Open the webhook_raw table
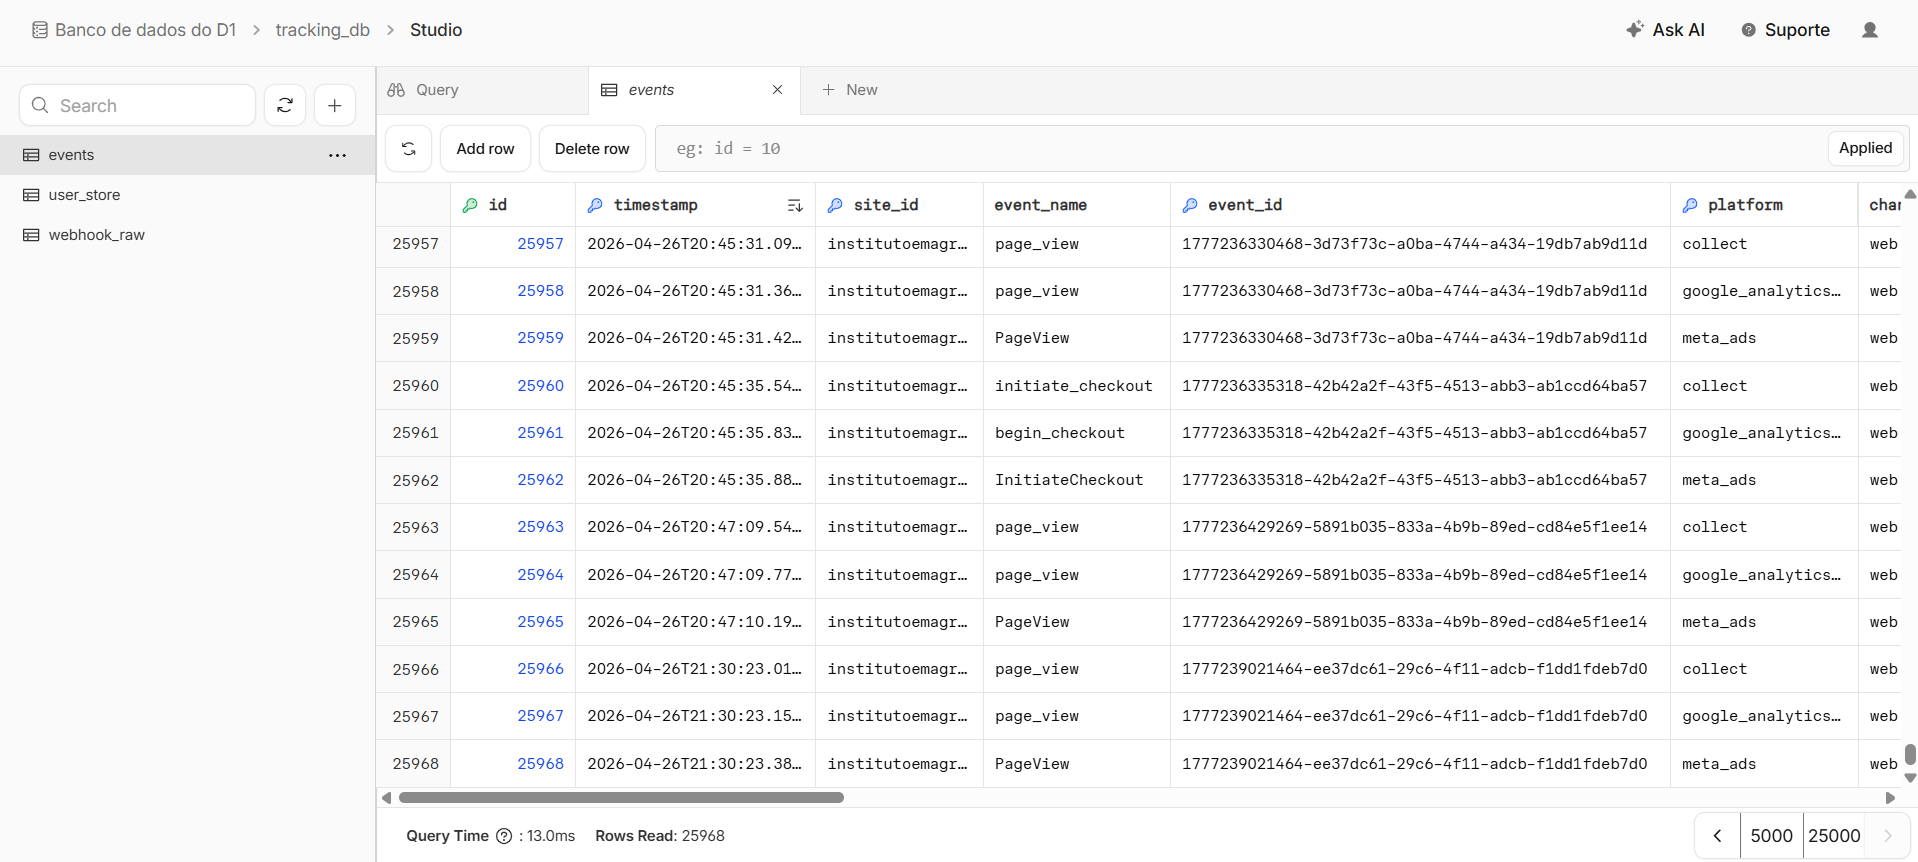1918x862 pixels. coord(188,235)
